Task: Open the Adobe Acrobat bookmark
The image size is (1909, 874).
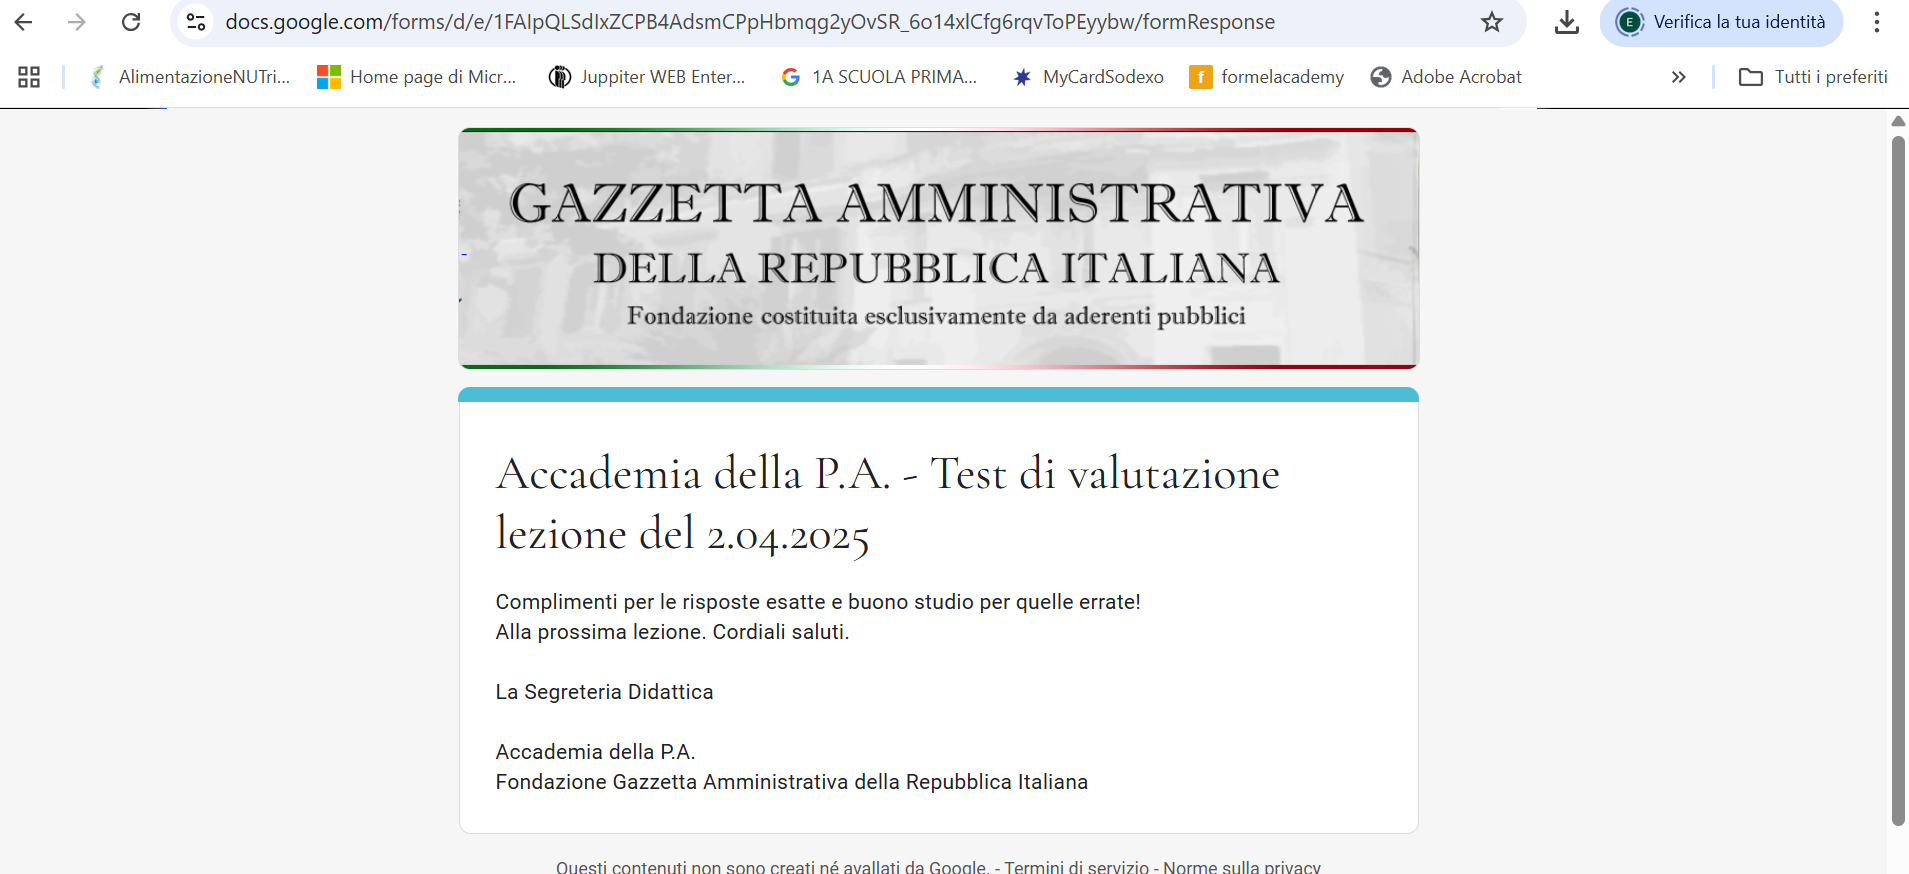Action: [1446, 77]
